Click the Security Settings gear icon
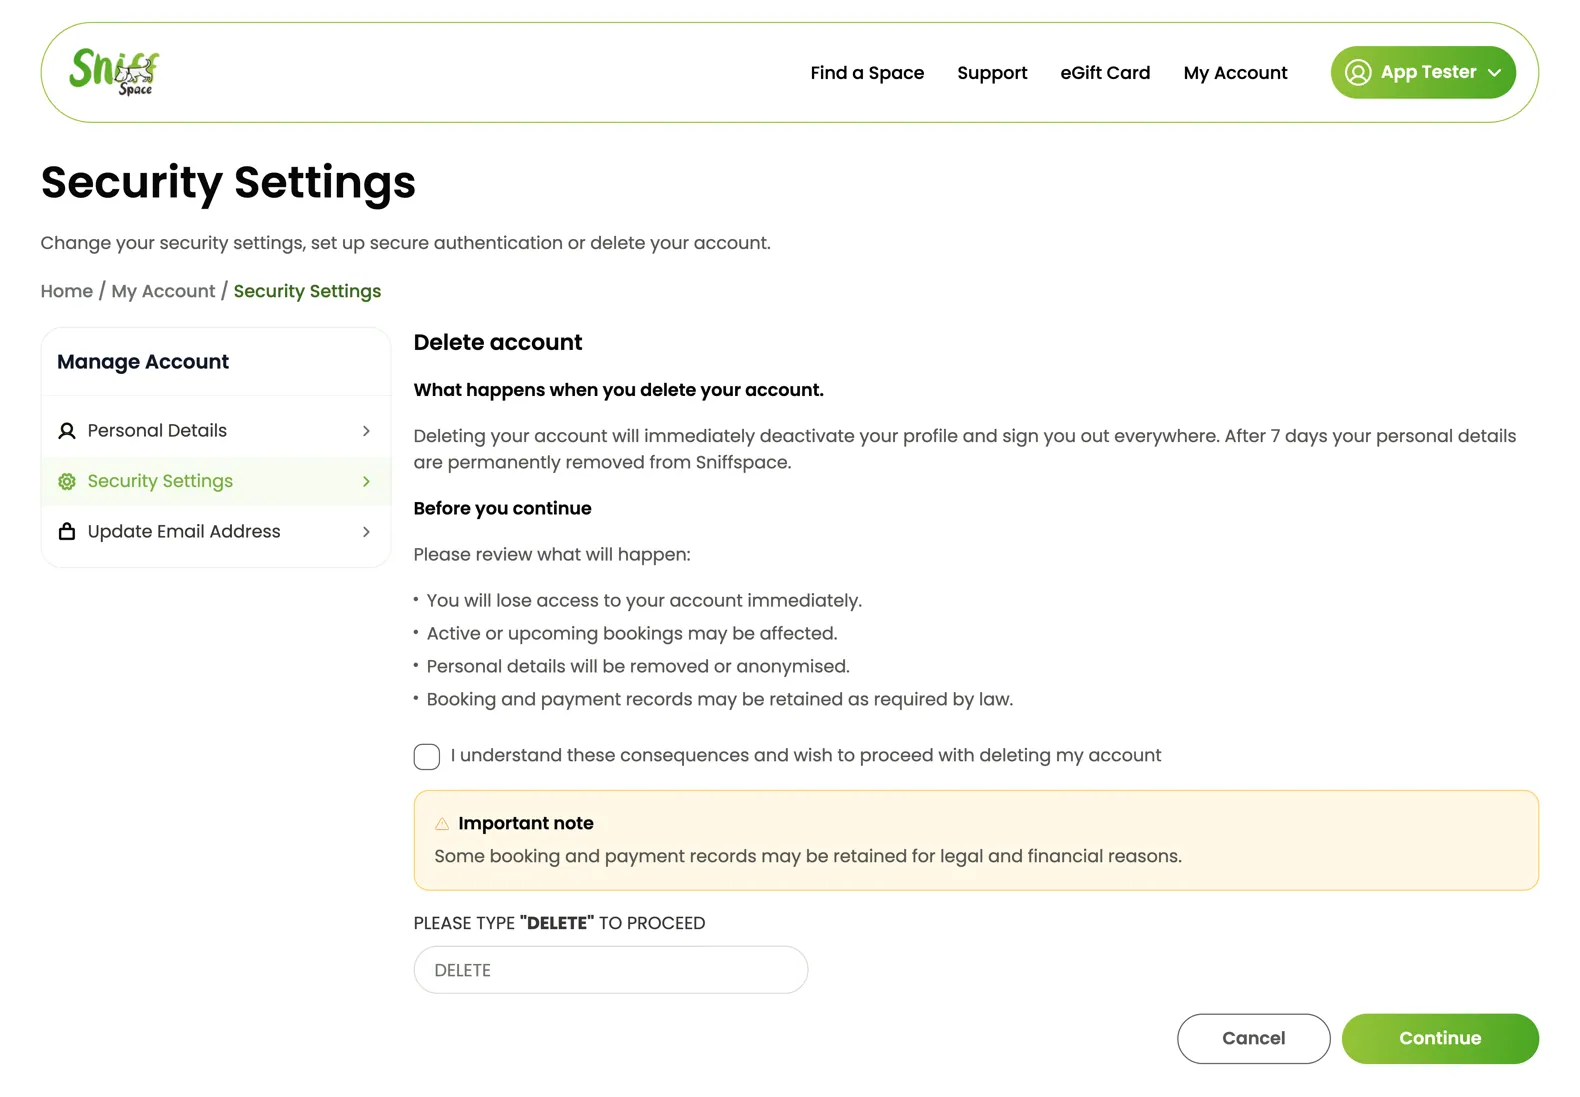 pos(67,481)
